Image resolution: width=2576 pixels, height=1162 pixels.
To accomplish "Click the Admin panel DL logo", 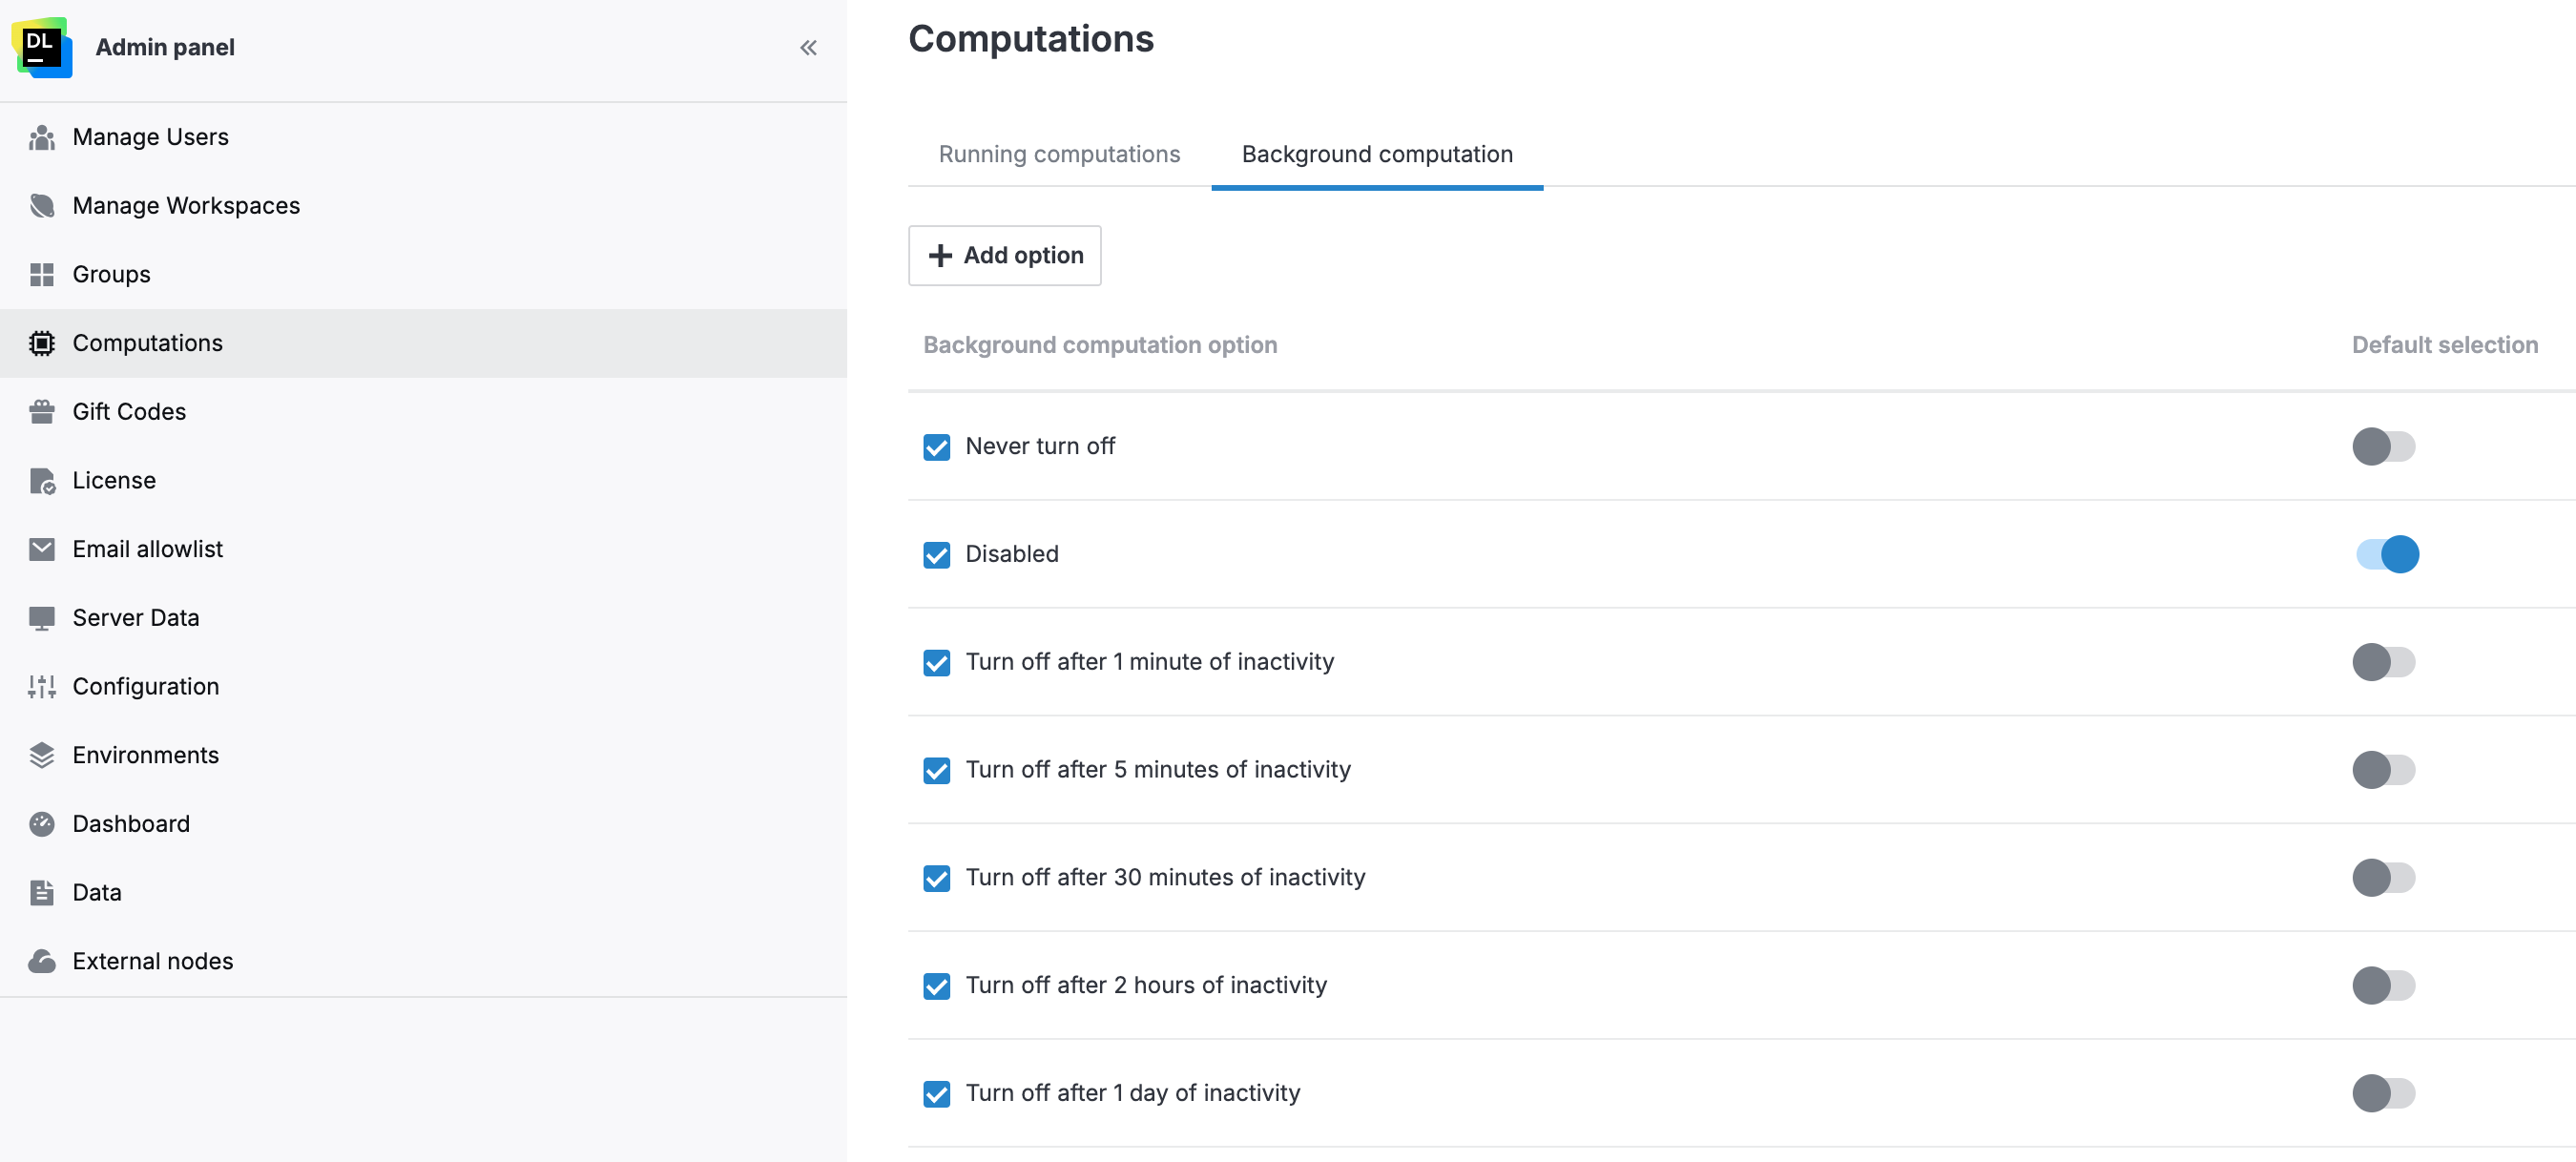I will (42, 47).
